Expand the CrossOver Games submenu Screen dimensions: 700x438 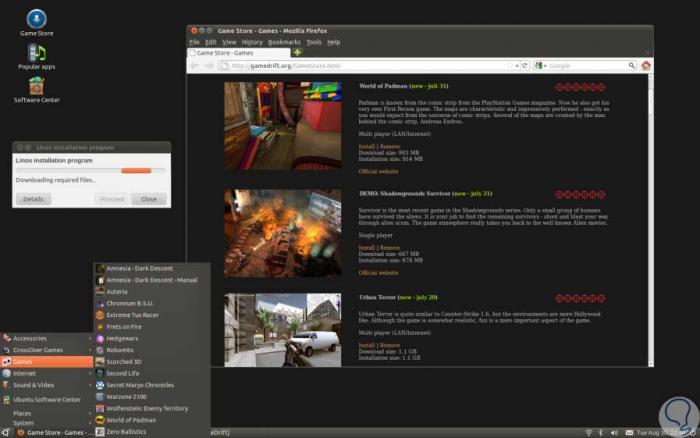point(46,350)
